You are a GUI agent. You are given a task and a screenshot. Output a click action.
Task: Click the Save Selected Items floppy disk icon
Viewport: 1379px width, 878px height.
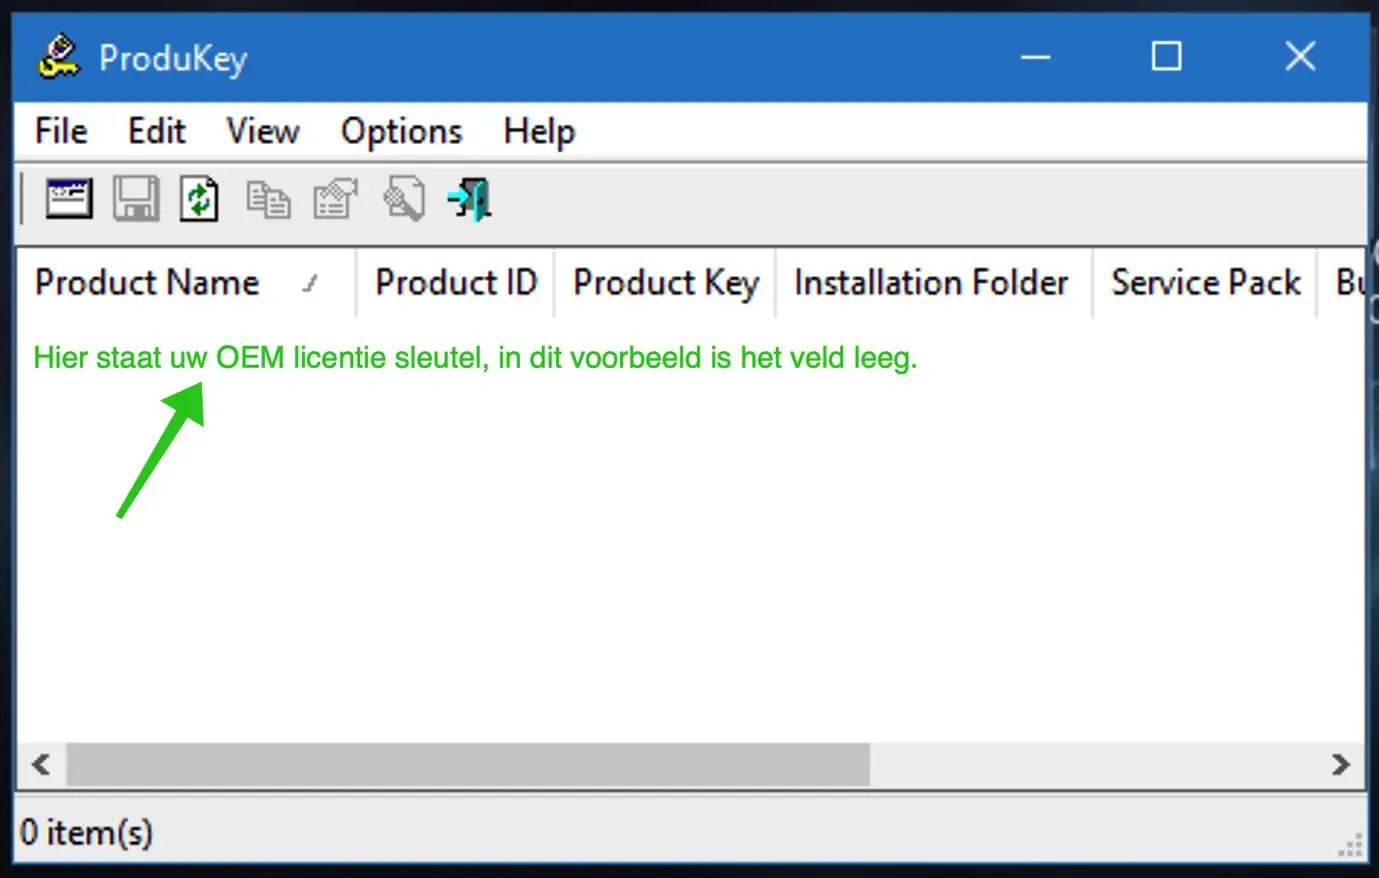[x=137, y=198]
